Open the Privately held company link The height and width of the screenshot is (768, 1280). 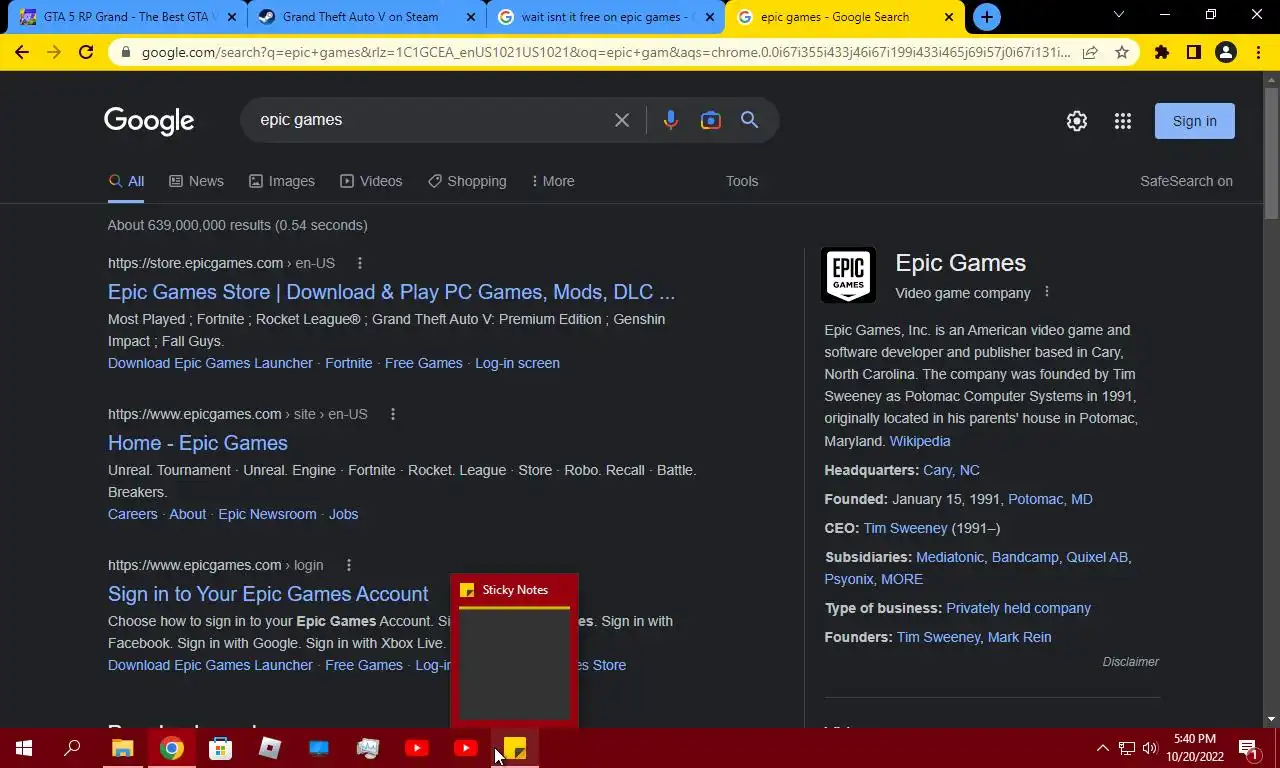click(x=1018, y=608)
